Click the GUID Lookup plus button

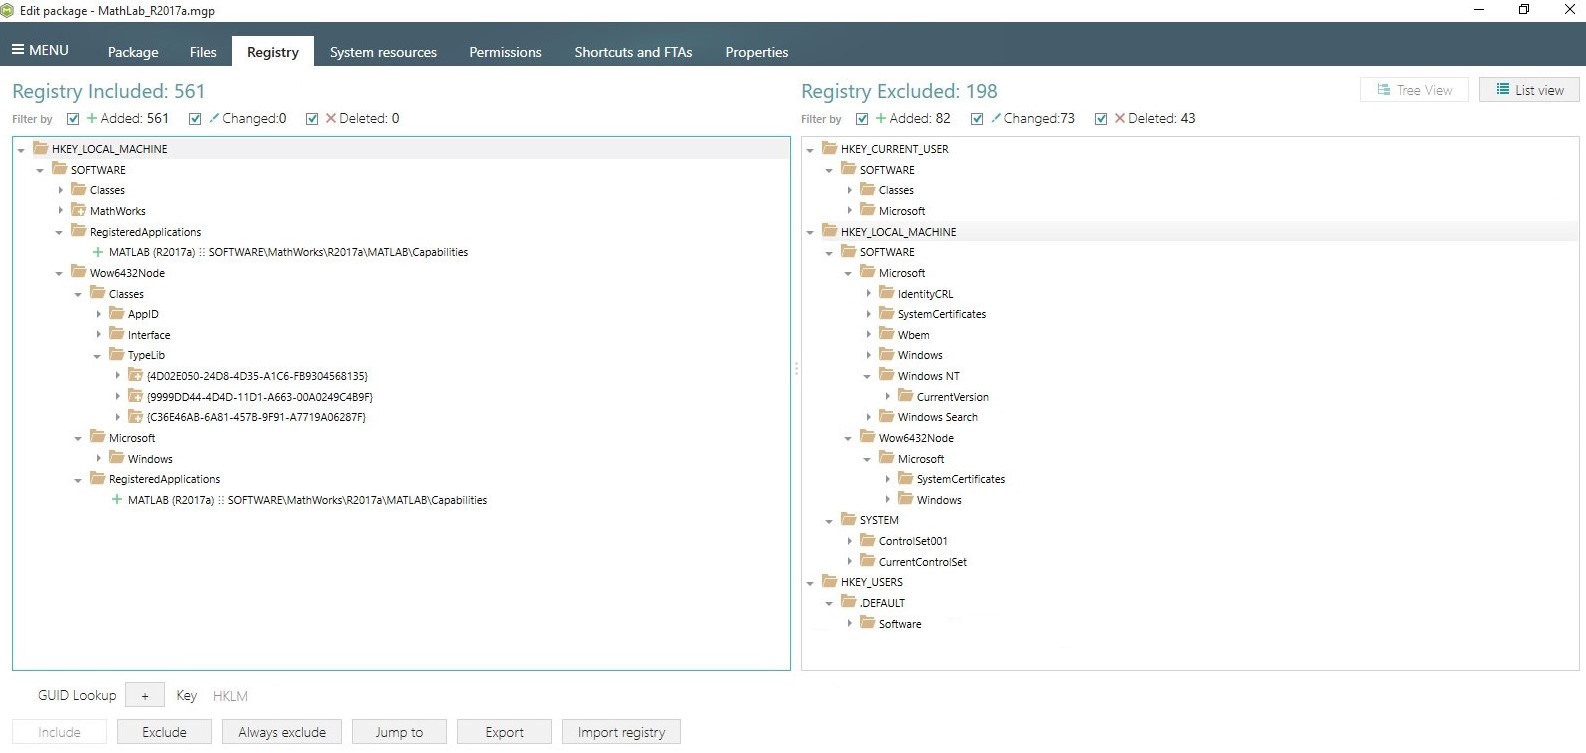[x=145, y=695]
